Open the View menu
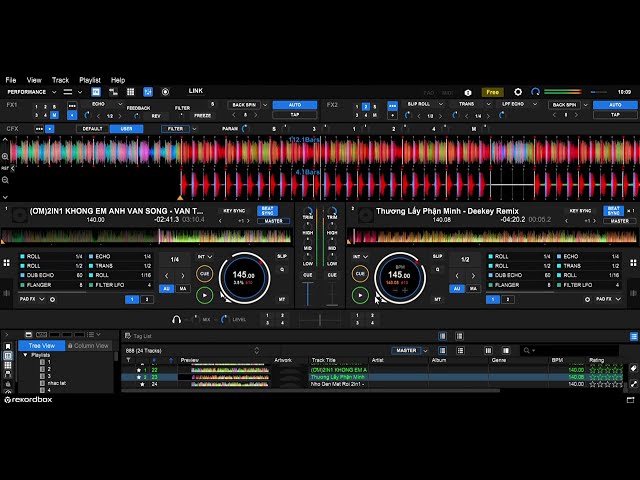 (34, 80)
